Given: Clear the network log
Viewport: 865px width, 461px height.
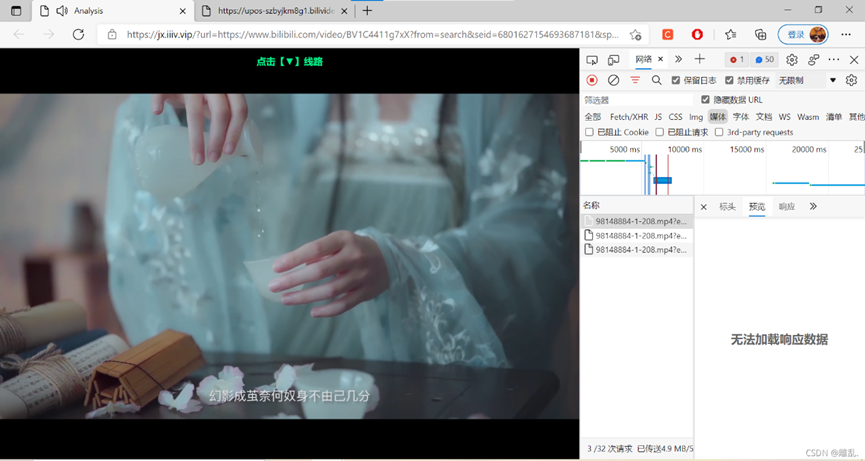Looking at the screenshot, I should [613, 80].
